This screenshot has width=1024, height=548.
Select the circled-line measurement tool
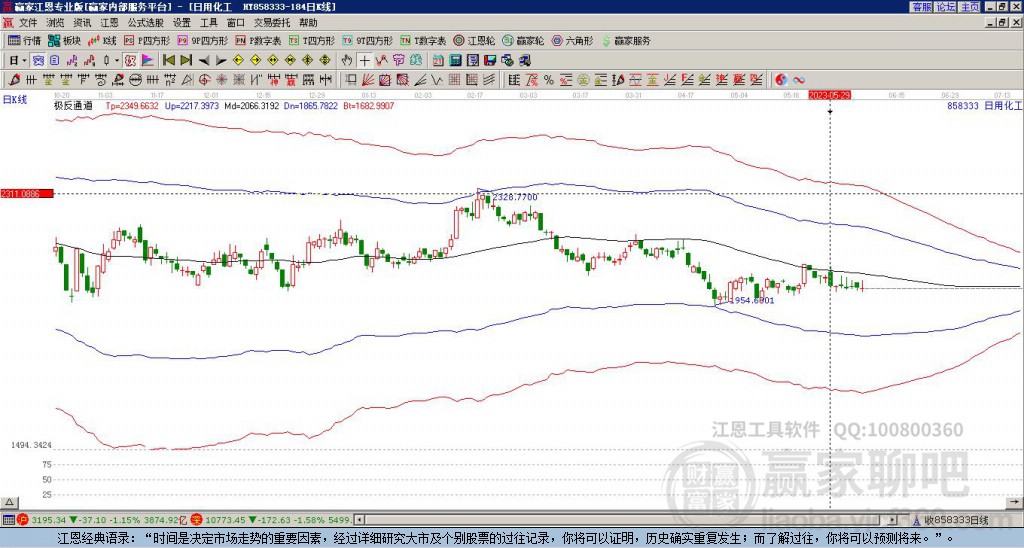tap(134, 80)
